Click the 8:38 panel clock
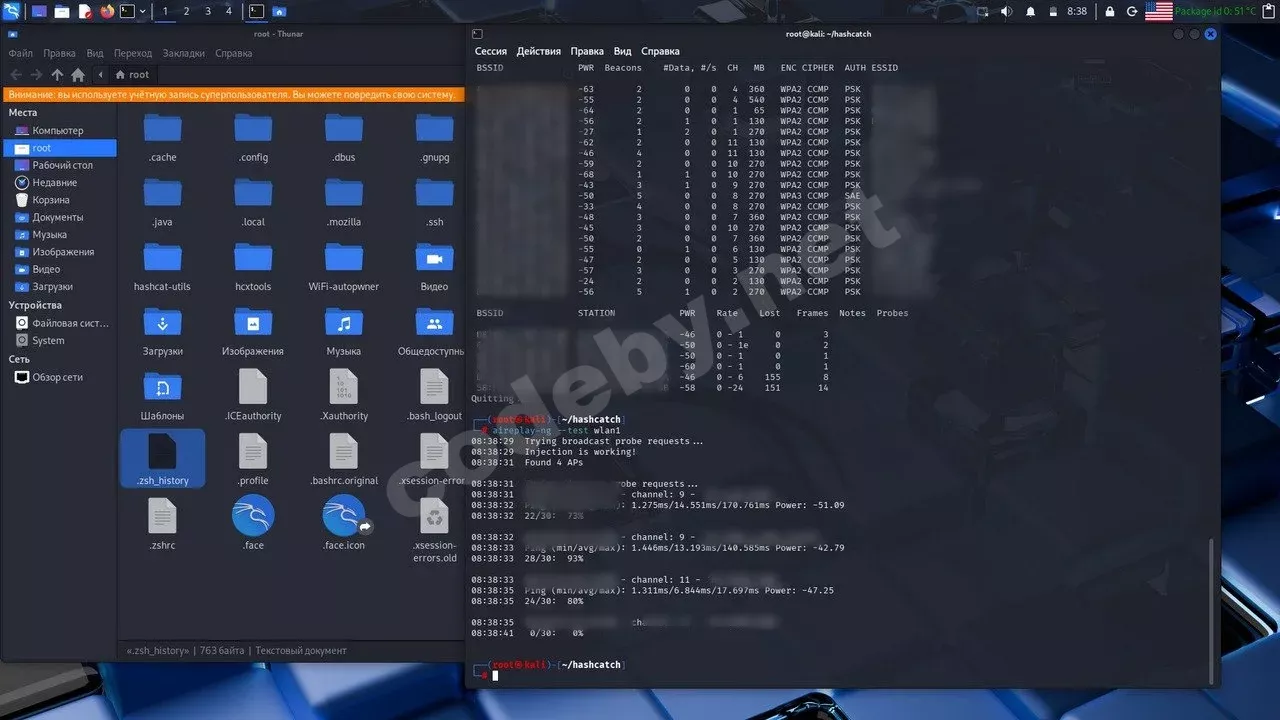This screenshot has width=1280, height=720. [x=1077, y=11]
